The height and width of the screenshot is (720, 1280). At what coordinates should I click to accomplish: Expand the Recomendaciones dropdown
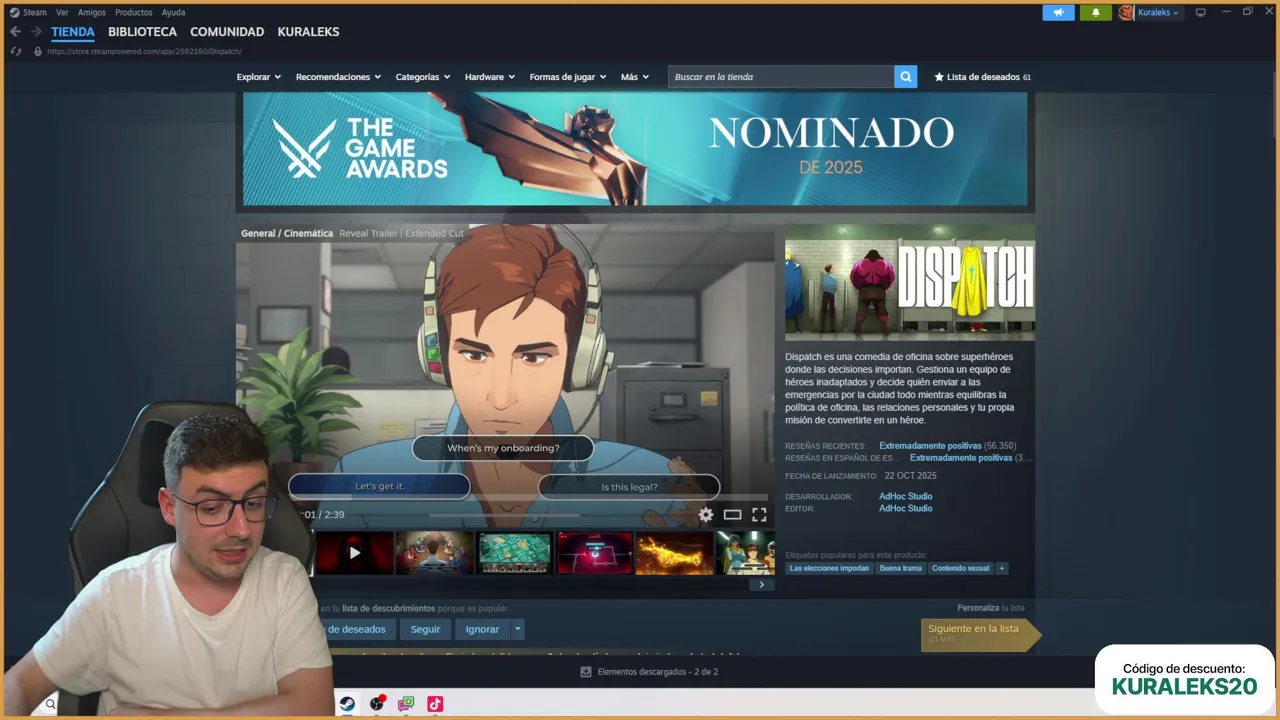[x=338, y=77]
